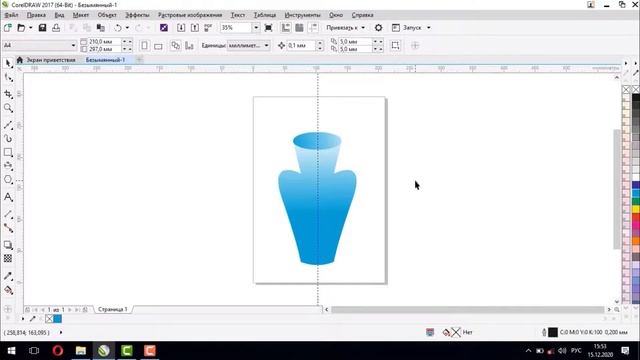The image size is (640, 360).
Task: Select the Artistic Media tool
Action: [x=8, y=139]
